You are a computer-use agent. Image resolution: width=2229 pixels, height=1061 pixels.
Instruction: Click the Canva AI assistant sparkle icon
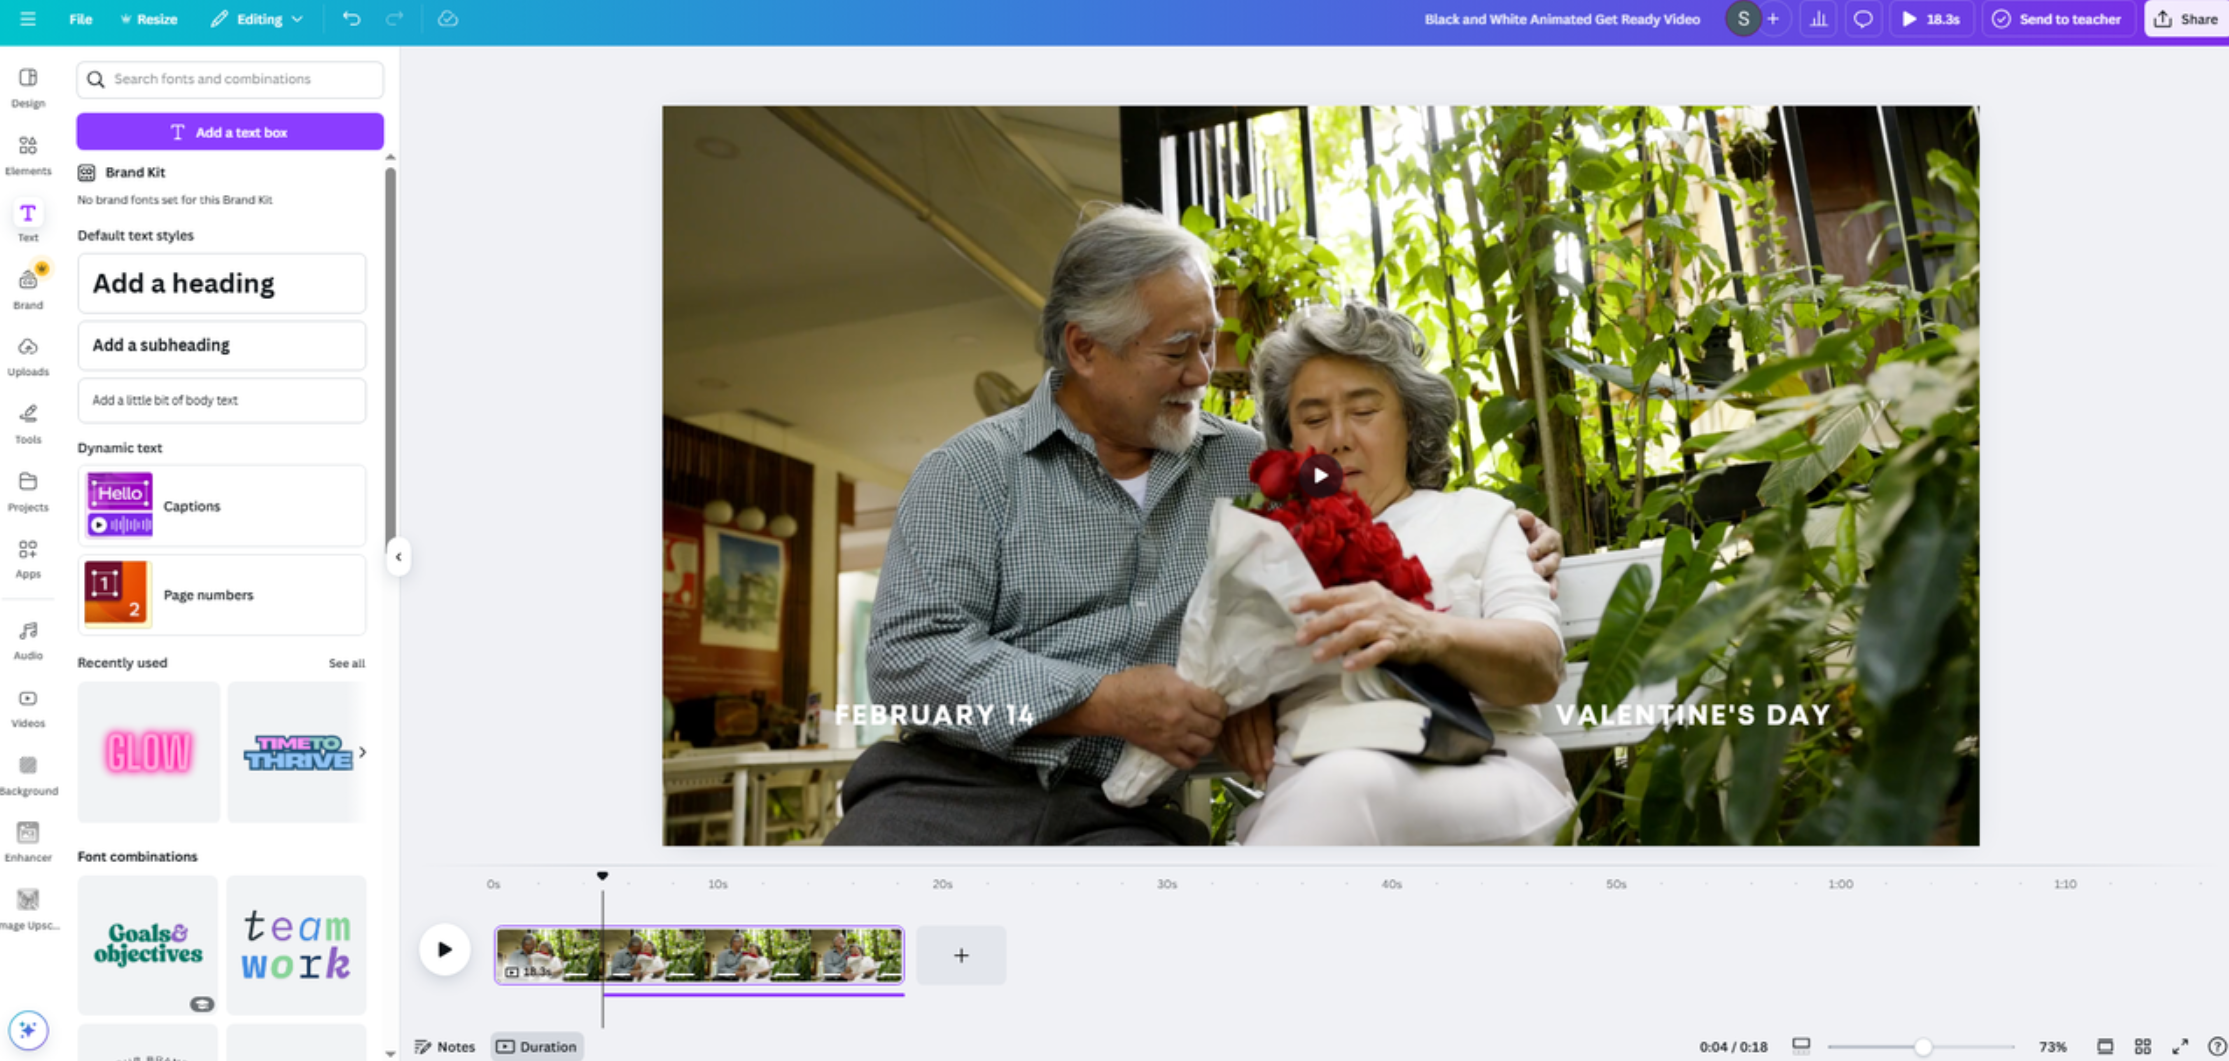[30, 1029]
